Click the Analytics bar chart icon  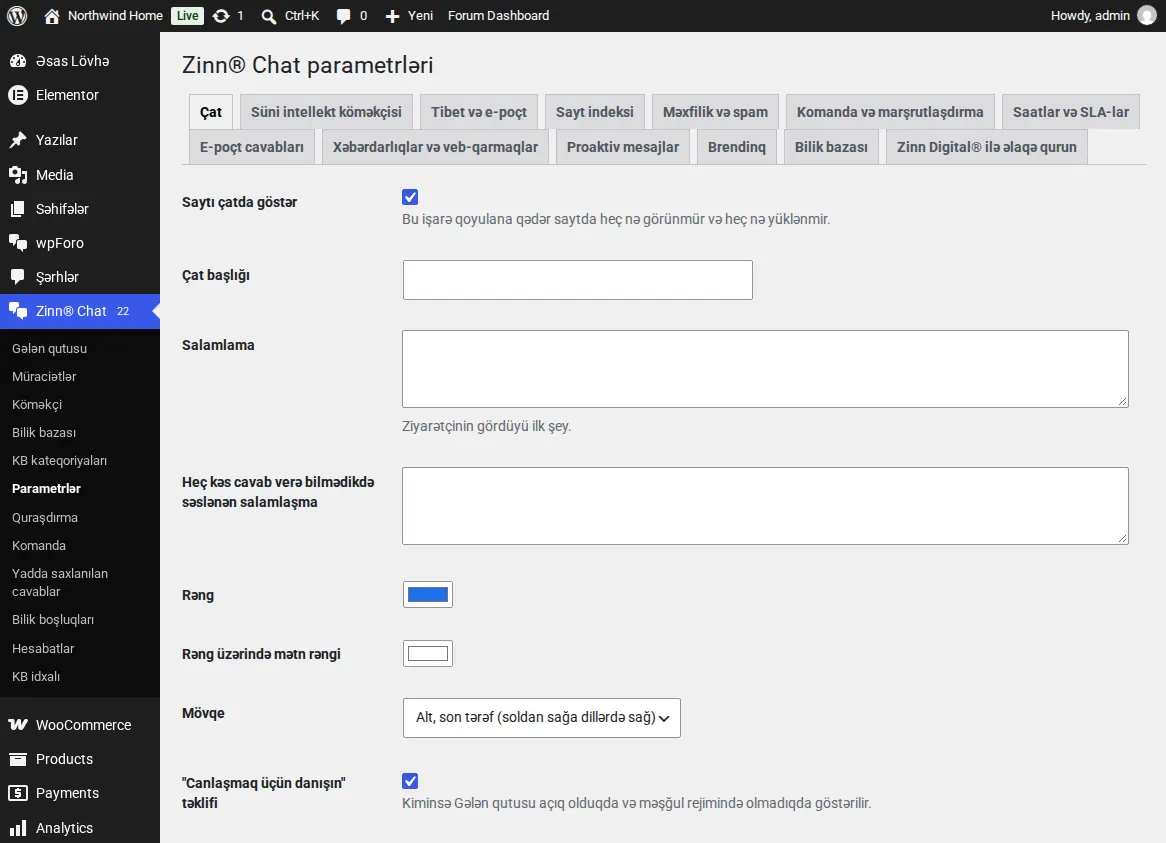(18, 828)
